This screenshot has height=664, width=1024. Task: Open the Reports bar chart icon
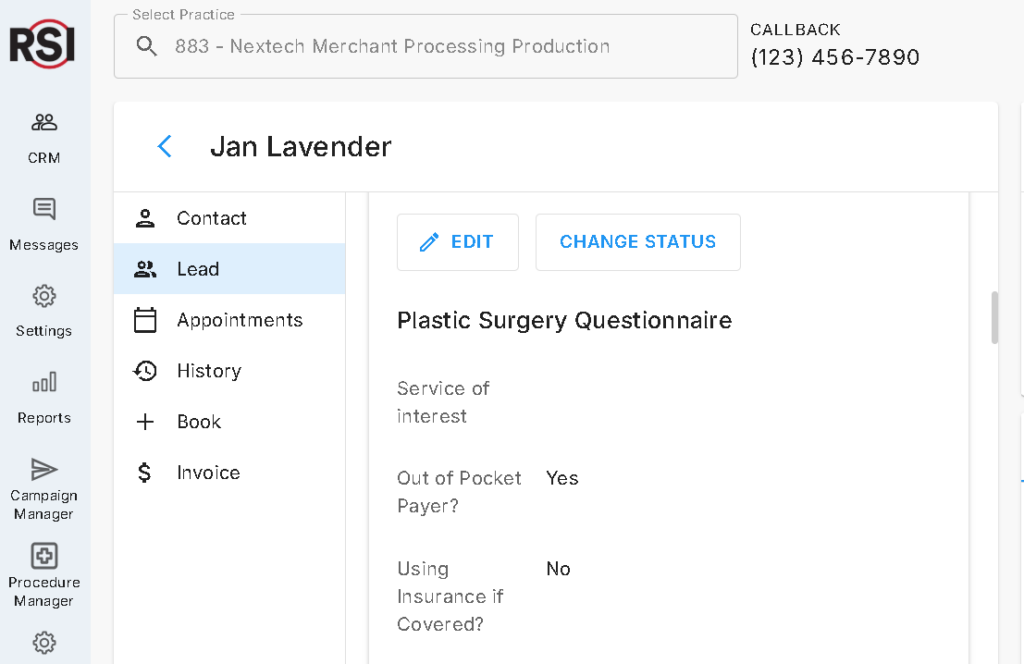tap(44, 382)
